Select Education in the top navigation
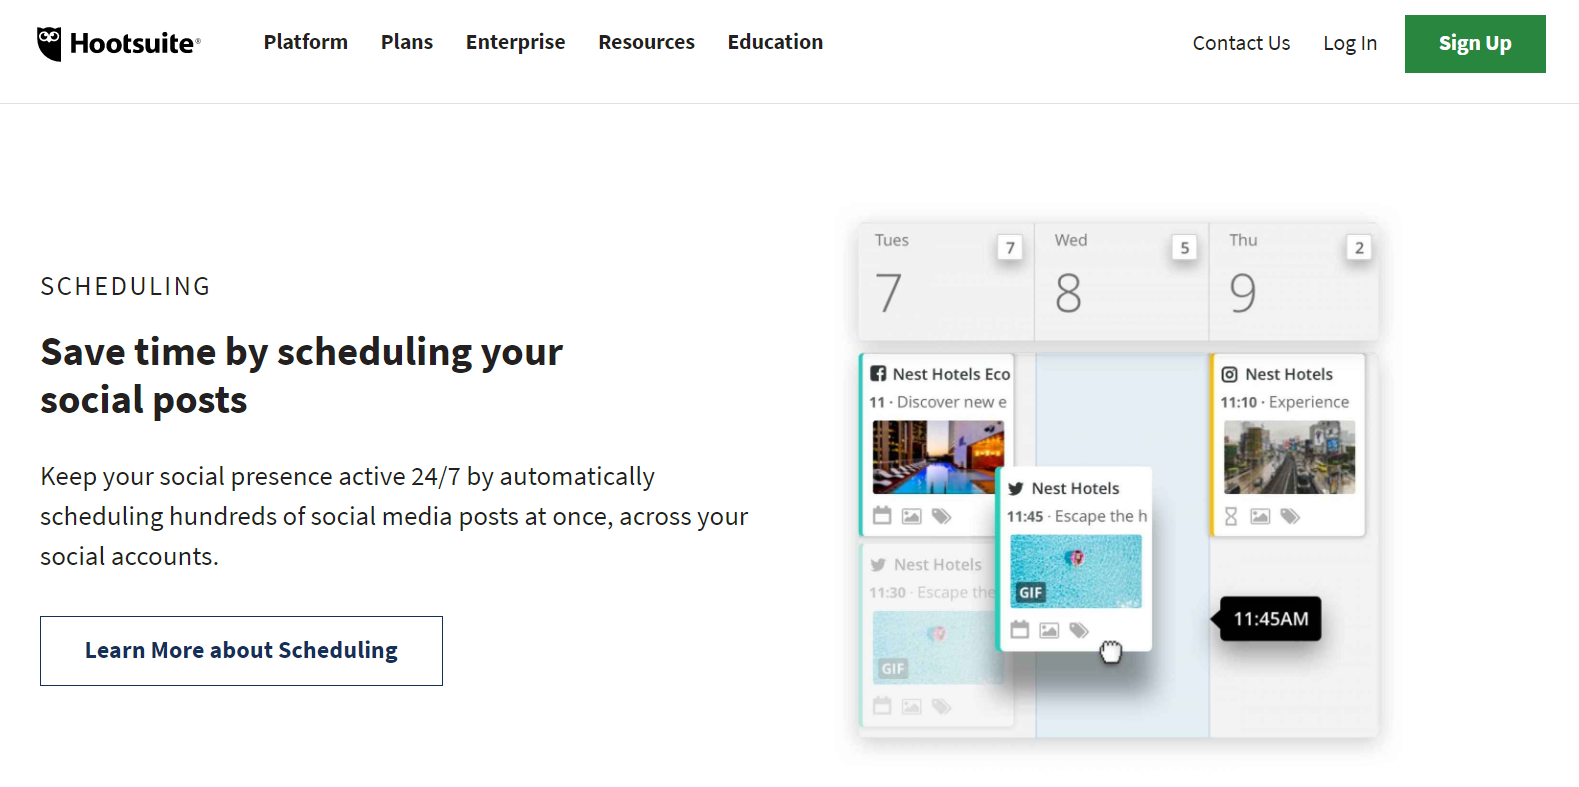 click(x=775, y=42)
